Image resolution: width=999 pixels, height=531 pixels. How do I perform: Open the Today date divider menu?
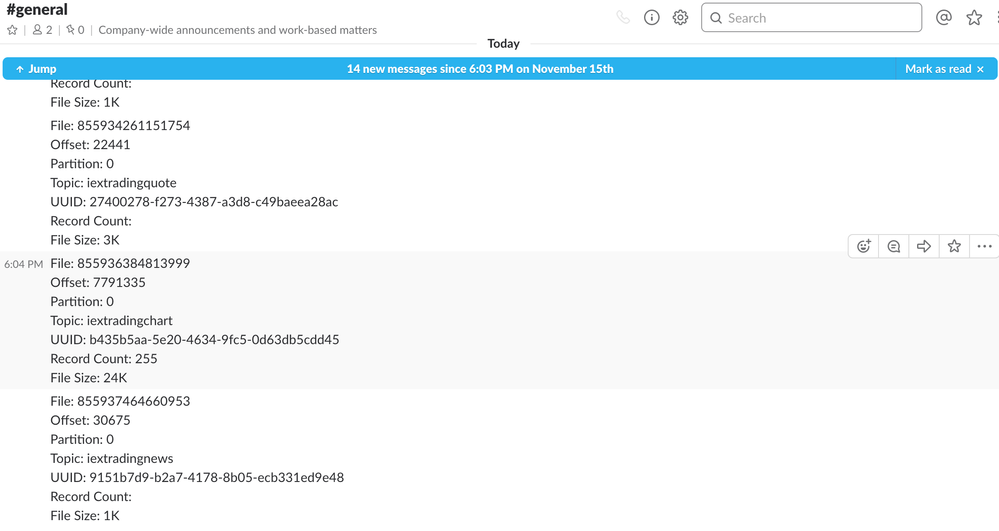point(503,44)
